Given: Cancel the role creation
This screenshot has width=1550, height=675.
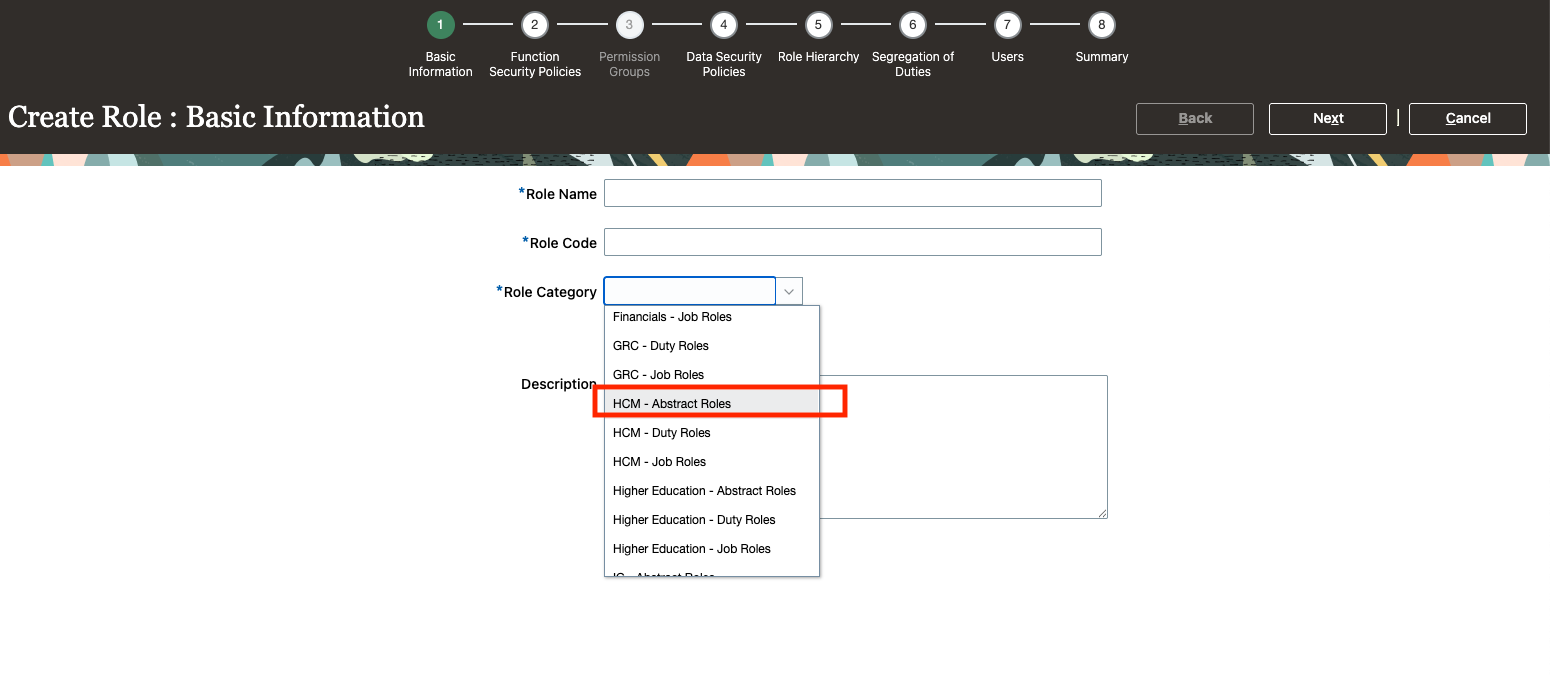Looking at the screenshot, I should 1467,118.
